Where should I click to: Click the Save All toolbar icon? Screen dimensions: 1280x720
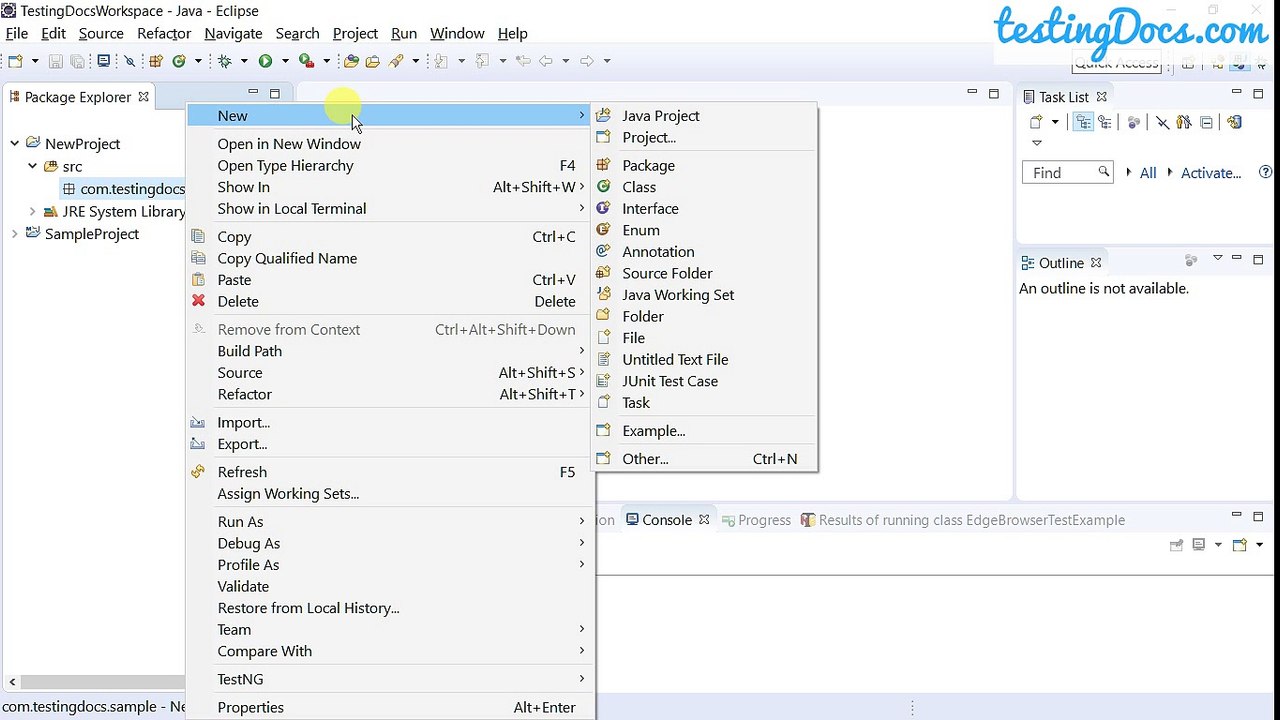(x=77, y=61)
